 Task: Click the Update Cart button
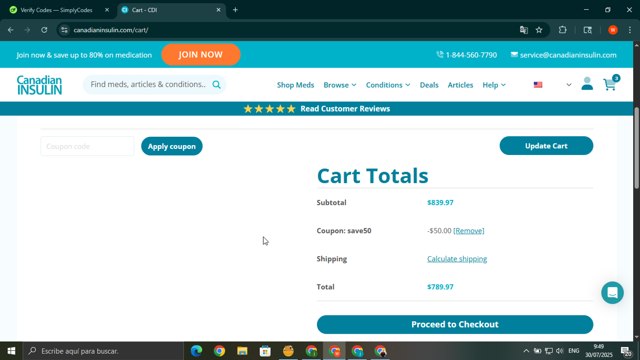(546, 146)
